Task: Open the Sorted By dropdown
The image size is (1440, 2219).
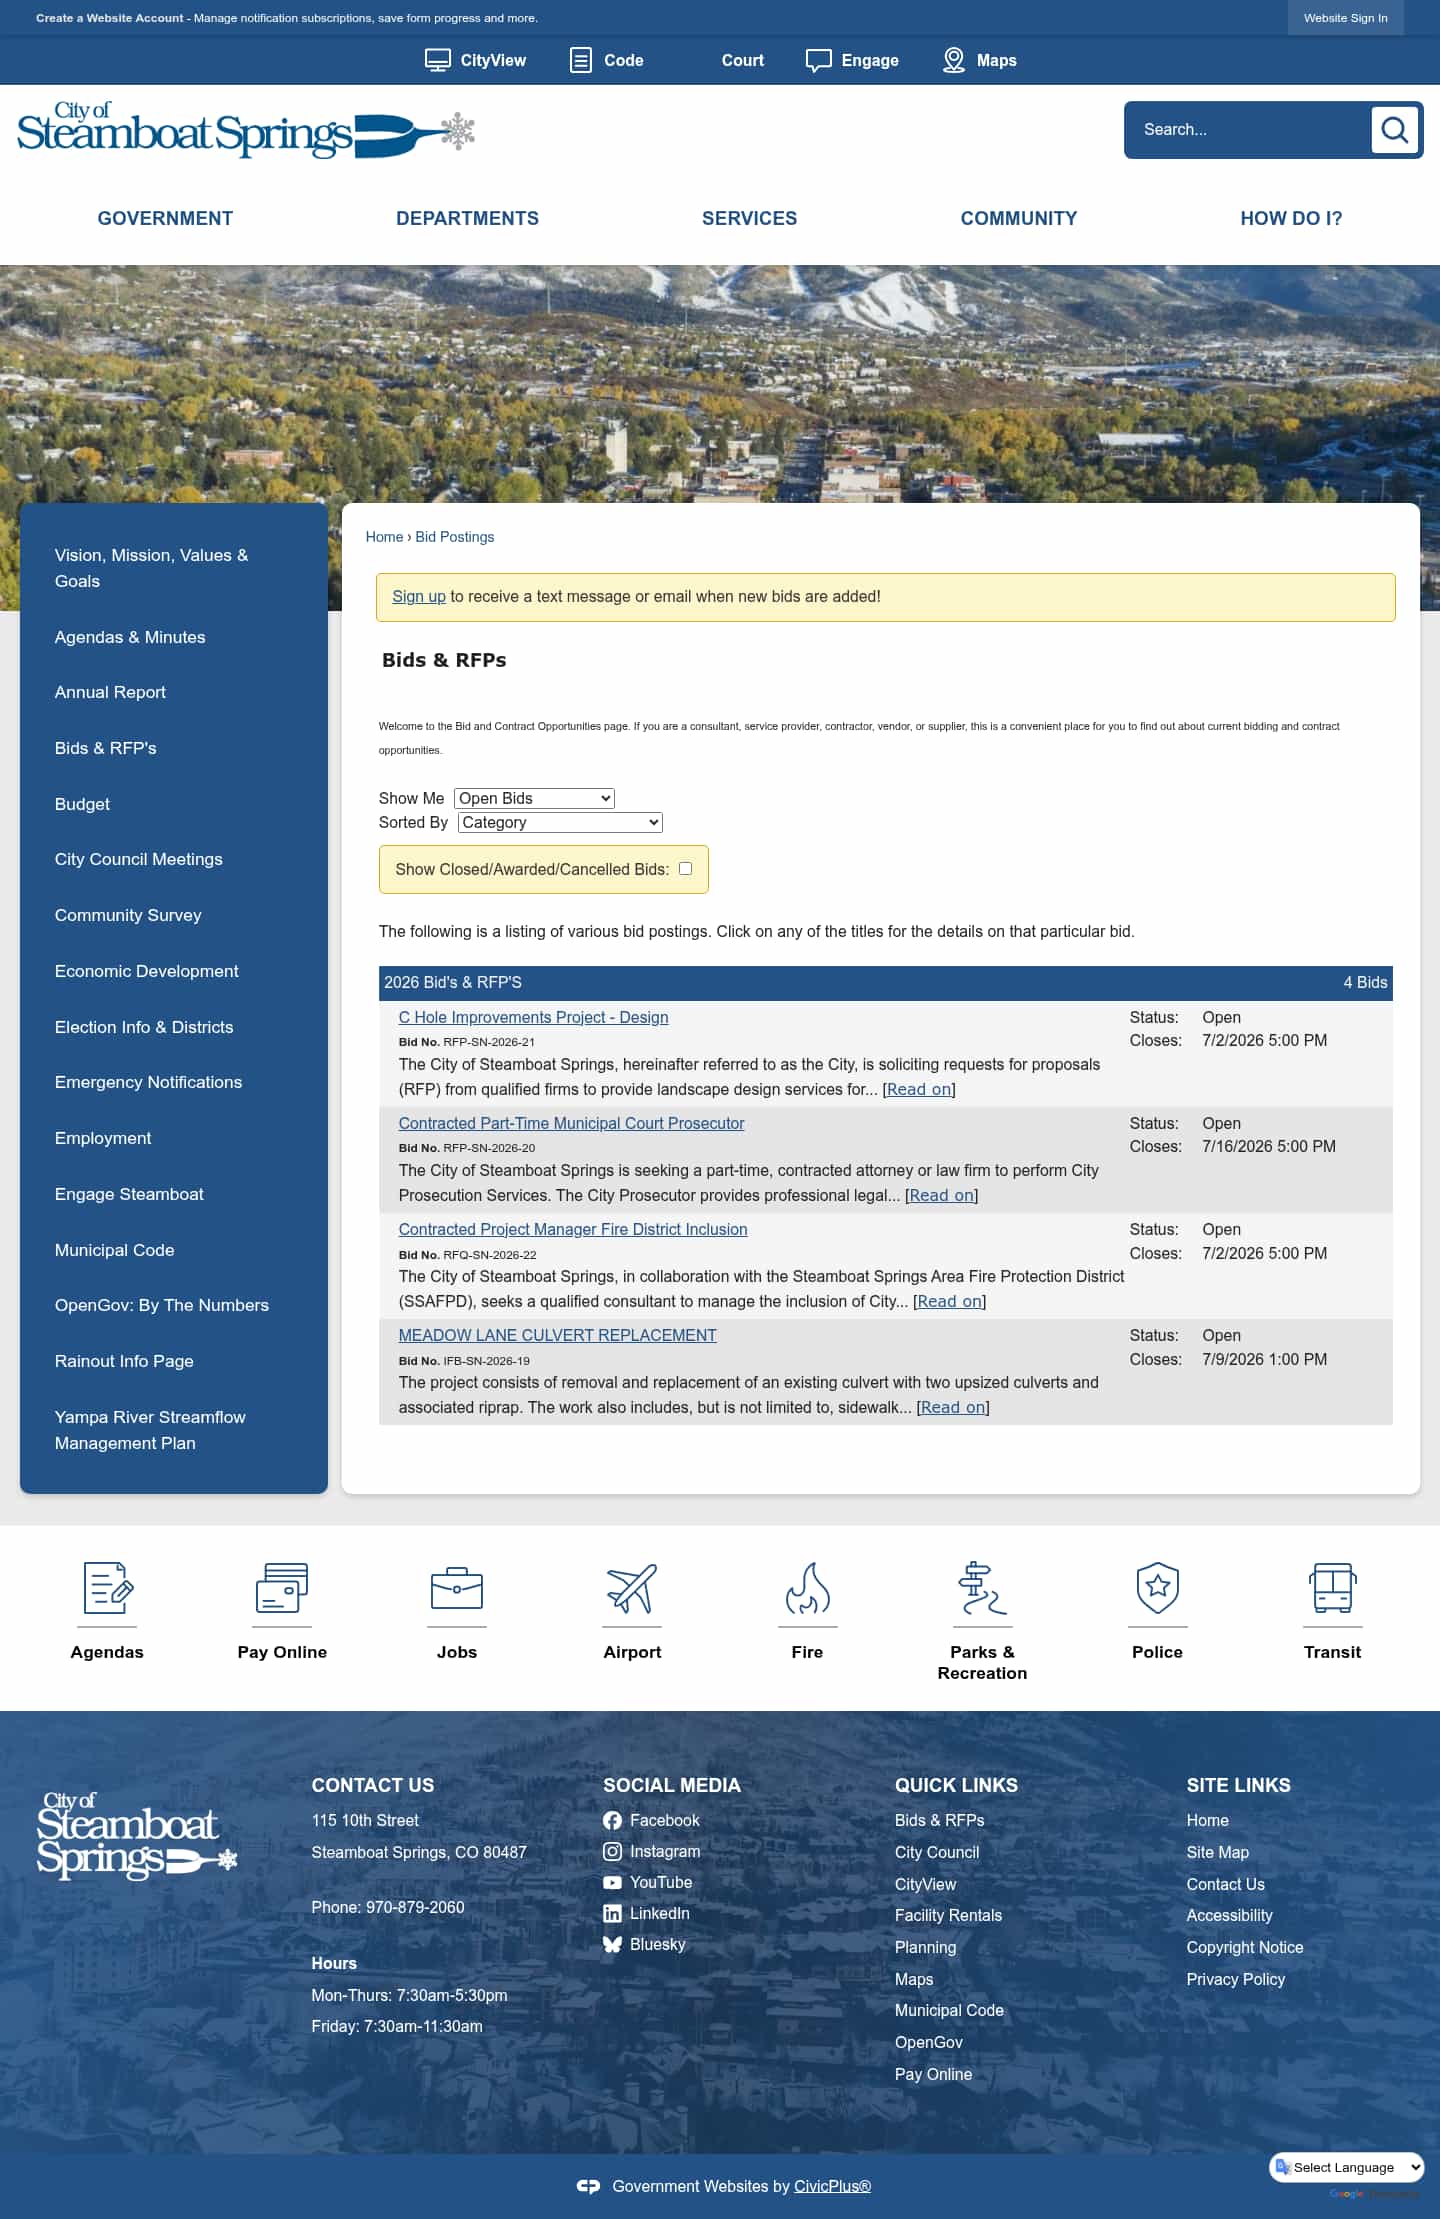Action: click(560, 822)
